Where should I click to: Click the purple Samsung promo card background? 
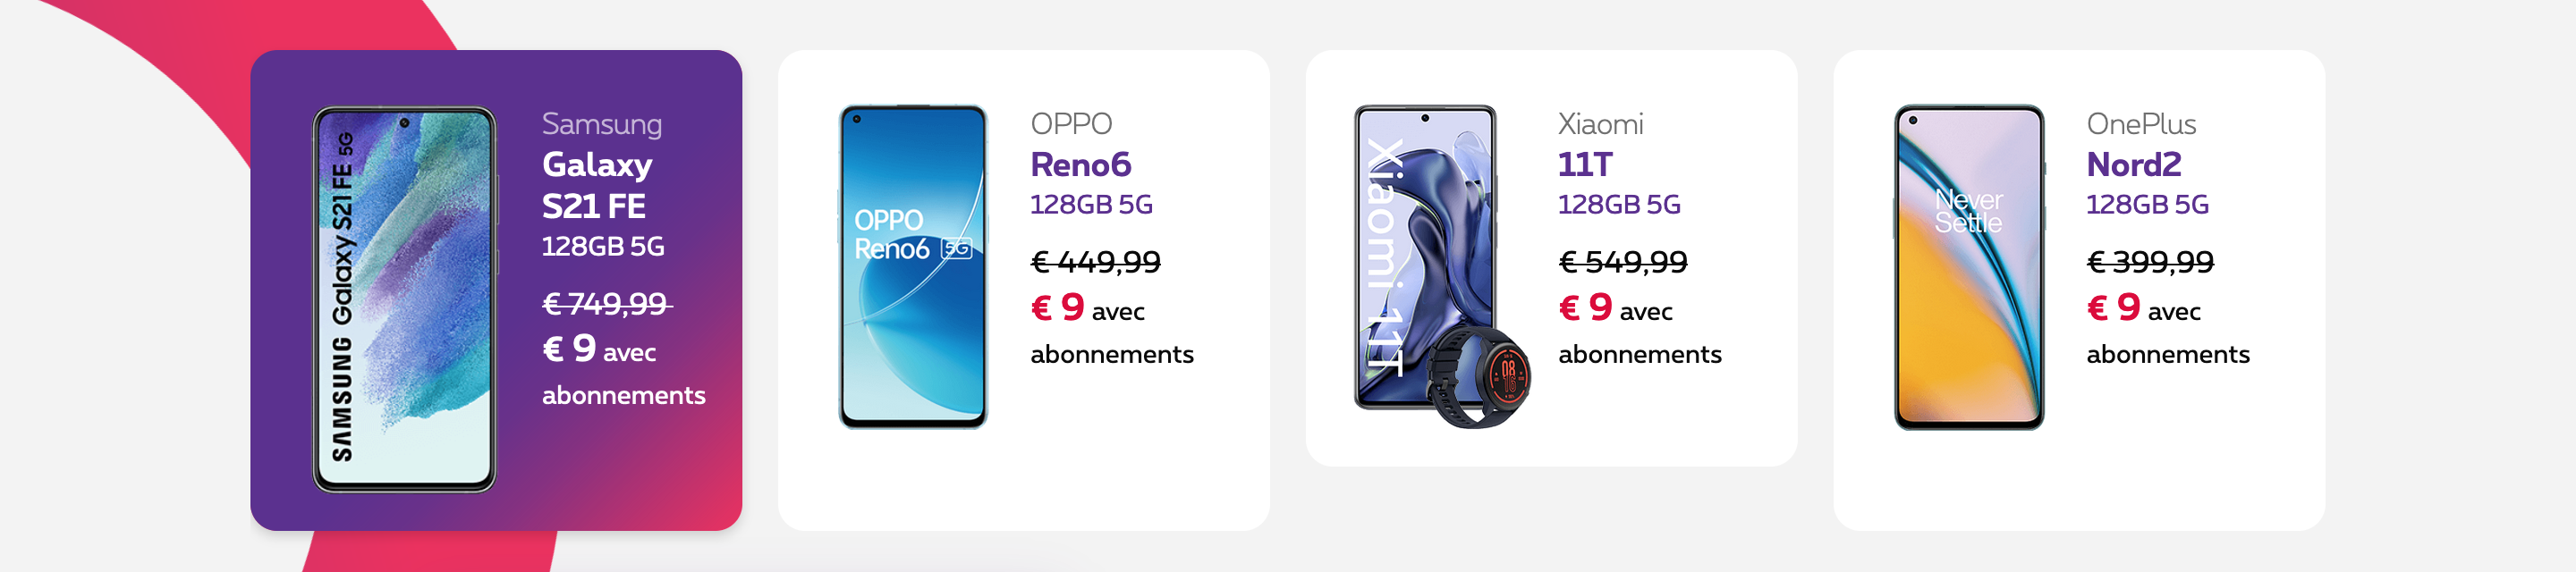click(496, 290)
